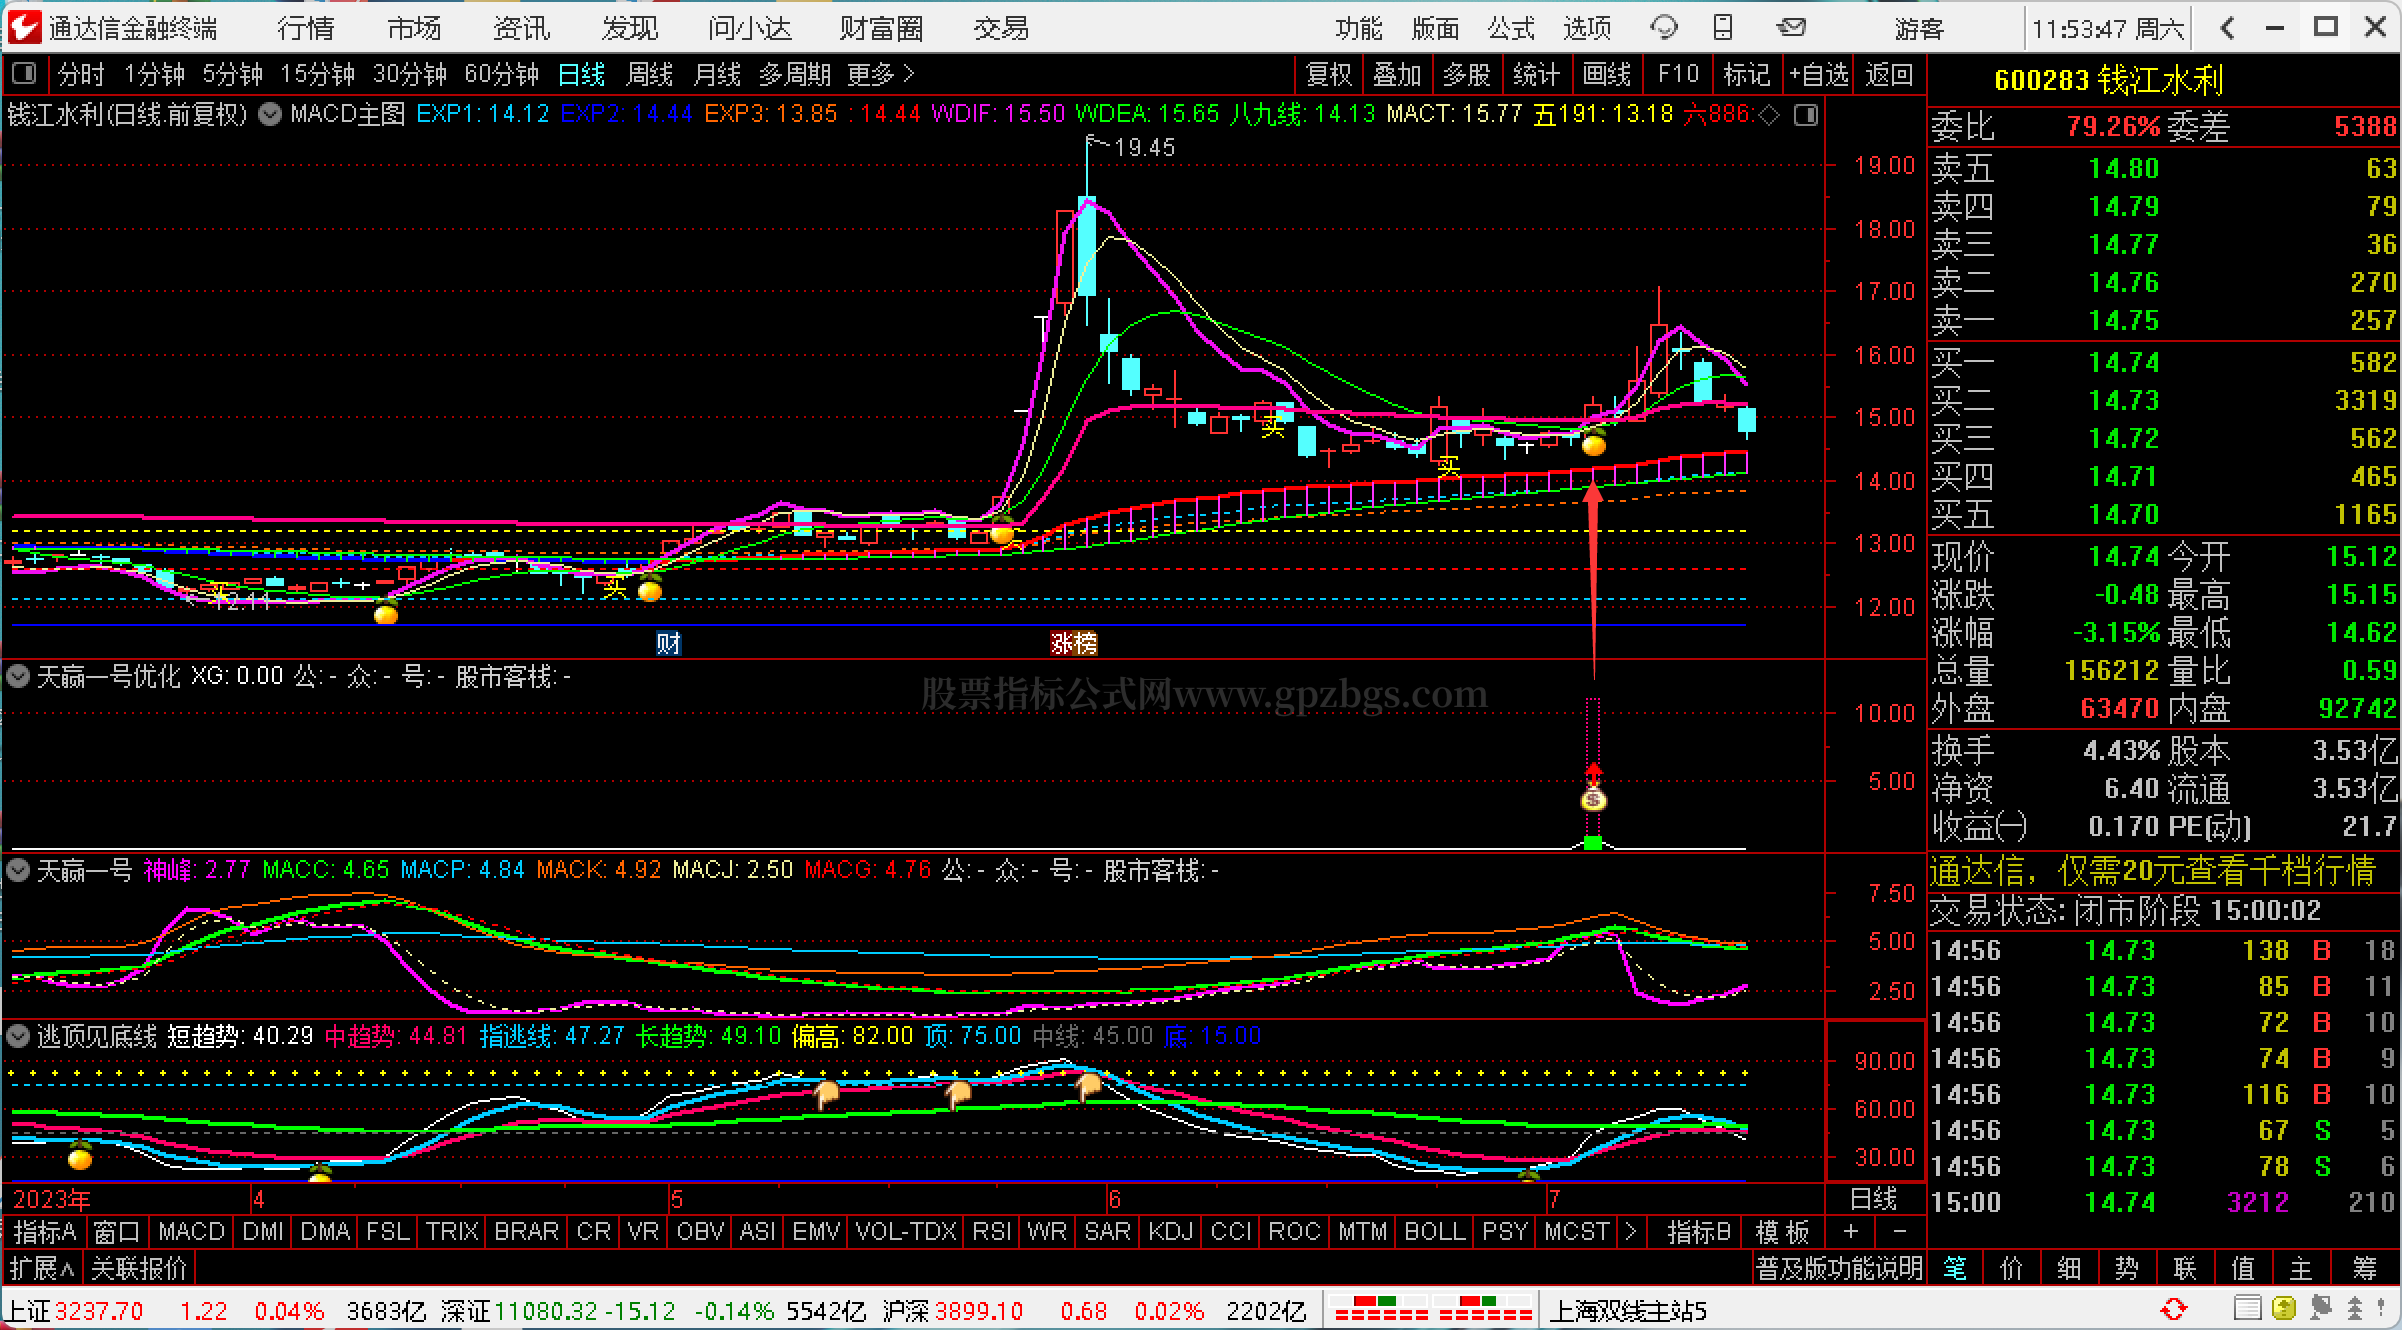This screenshot has width=2402, height=1330.
Task: Switch to 周线 weekly period
Action: click(x=649, y=74)
